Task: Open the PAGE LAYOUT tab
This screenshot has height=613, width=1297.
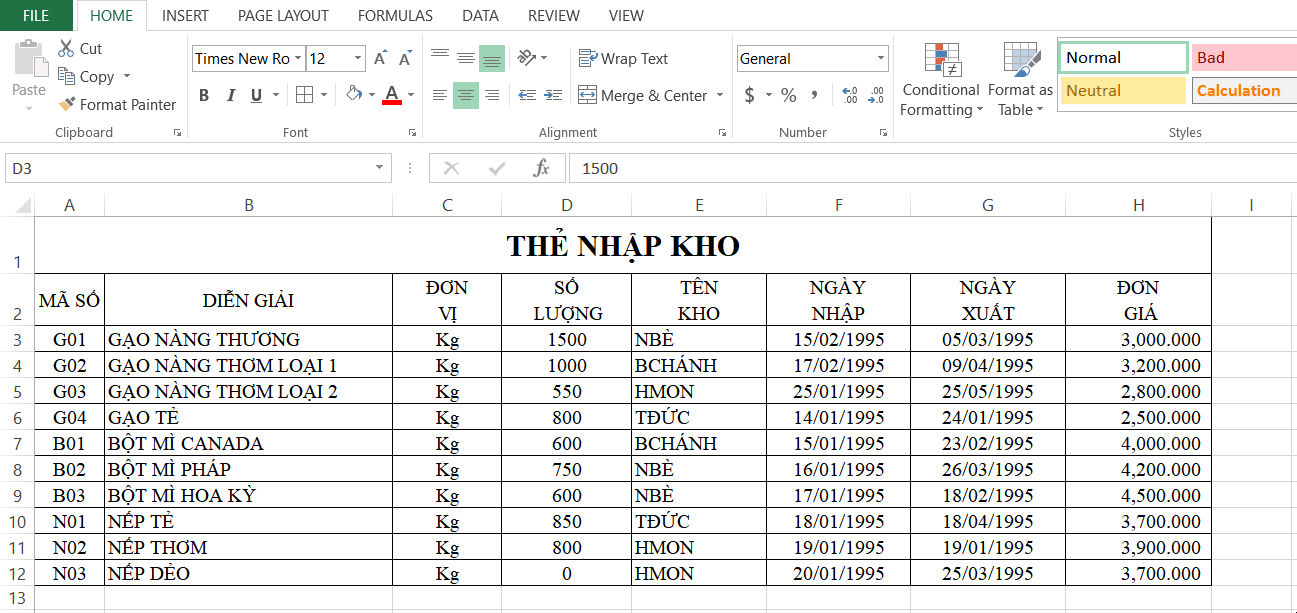Action: tap(283, 15)
